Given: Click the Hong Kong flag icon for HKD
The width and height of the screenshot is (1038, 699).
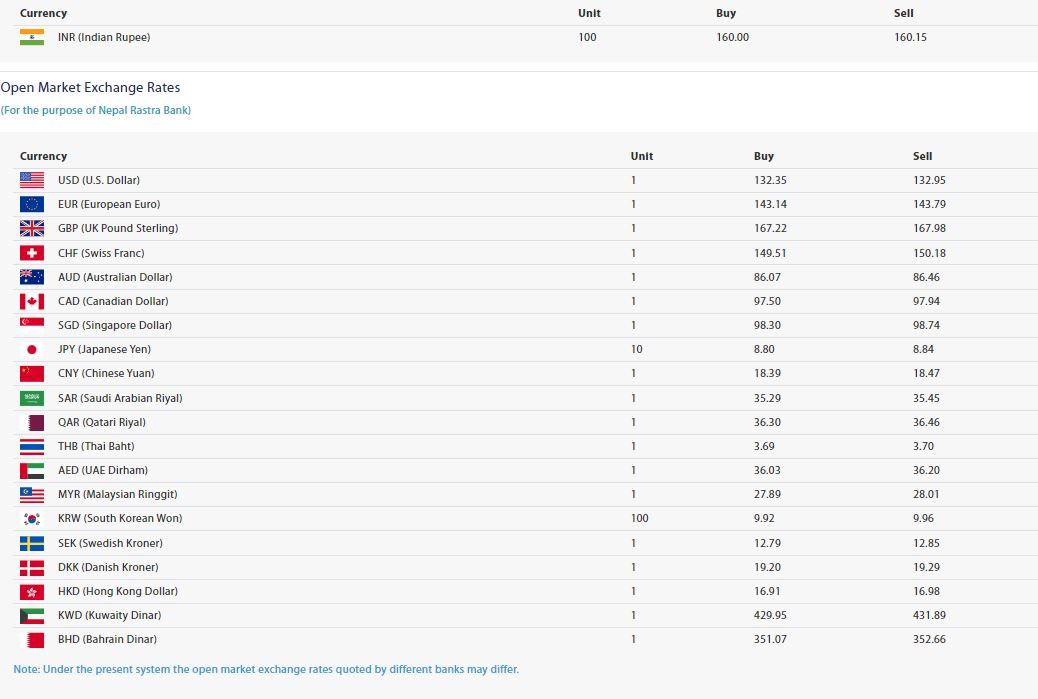Looking at the screenshot, I should click(x=32, y=591).
